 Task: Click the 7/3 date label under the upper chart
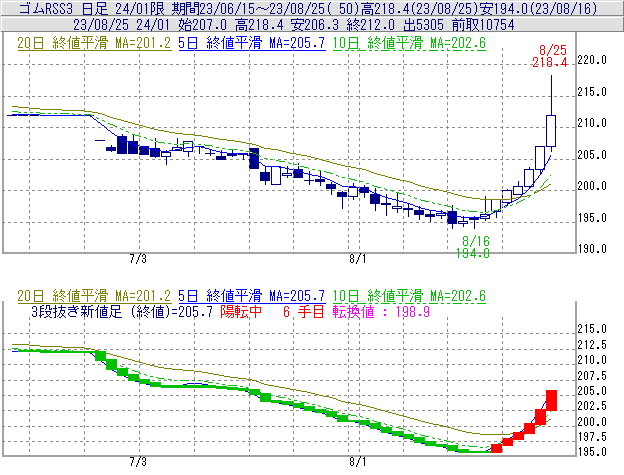click(x=138, y=259)
